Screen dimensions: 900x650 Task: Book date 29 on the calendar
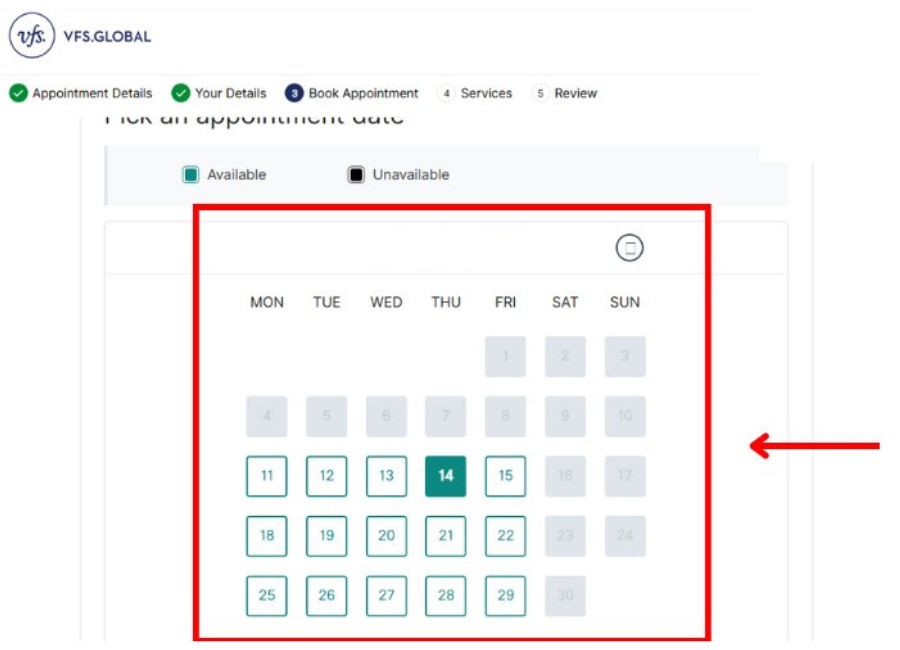(x=506, y=596)
